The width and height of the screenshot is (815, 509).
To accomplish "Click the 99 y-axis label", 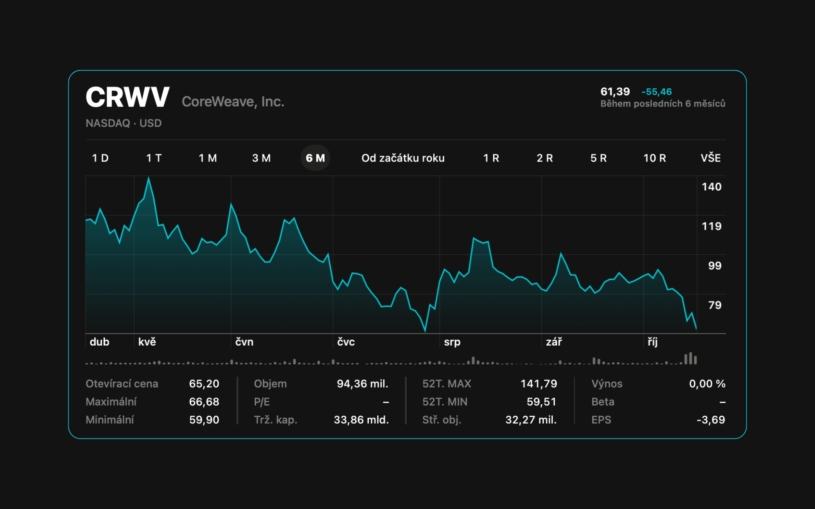I will [715, 266].
